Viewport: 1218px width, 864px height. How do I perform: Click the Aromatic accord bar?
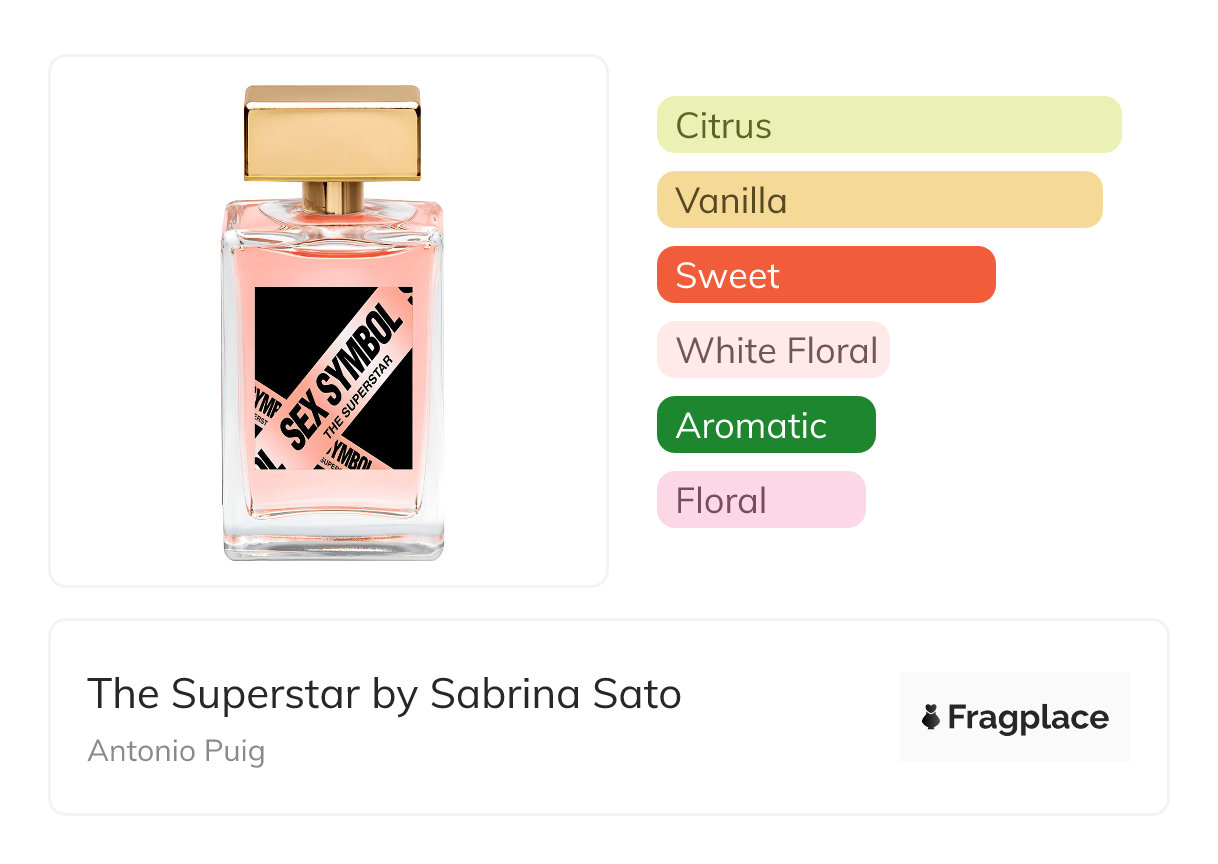(x=766, y=425)
